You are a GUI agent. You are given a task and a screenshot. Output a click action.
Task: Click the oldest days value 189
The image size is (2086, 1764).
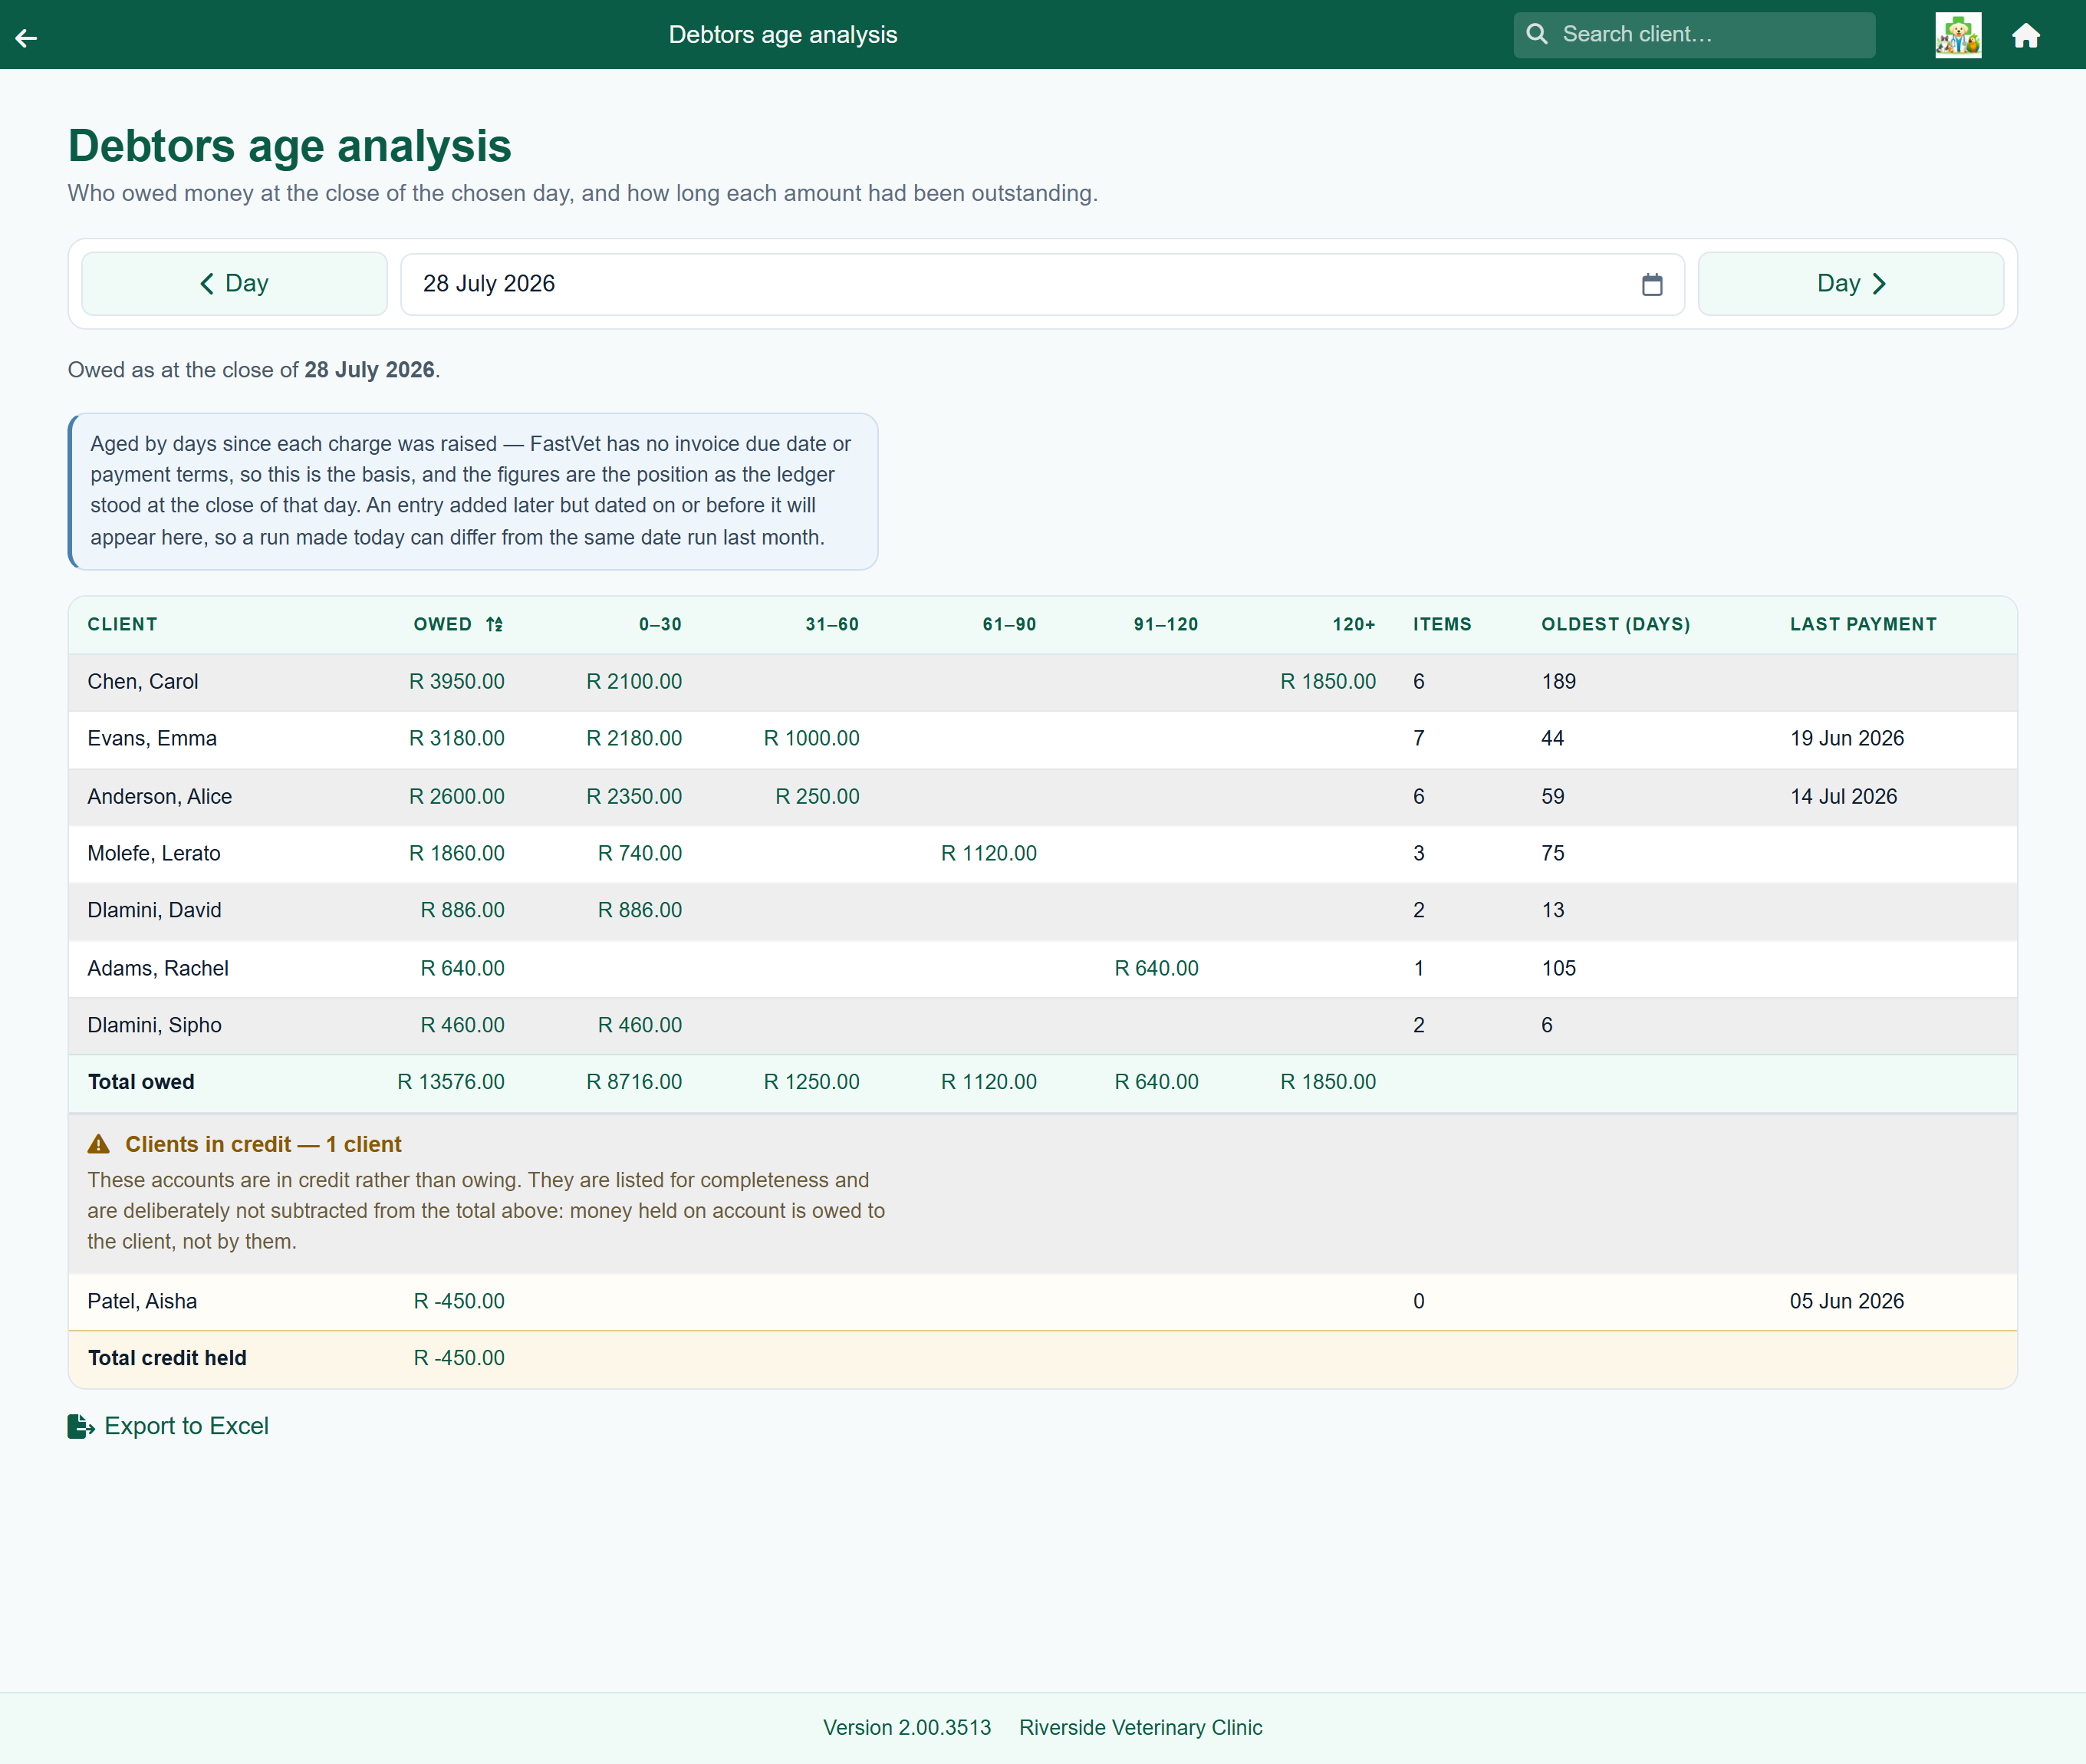tap(1558, 681)
